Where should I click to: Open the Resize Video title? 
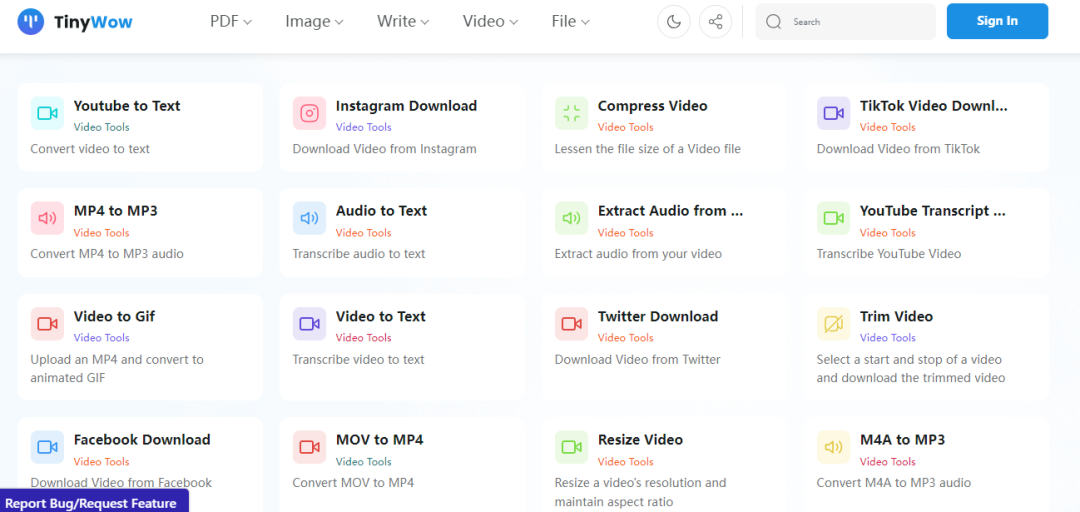641,439
